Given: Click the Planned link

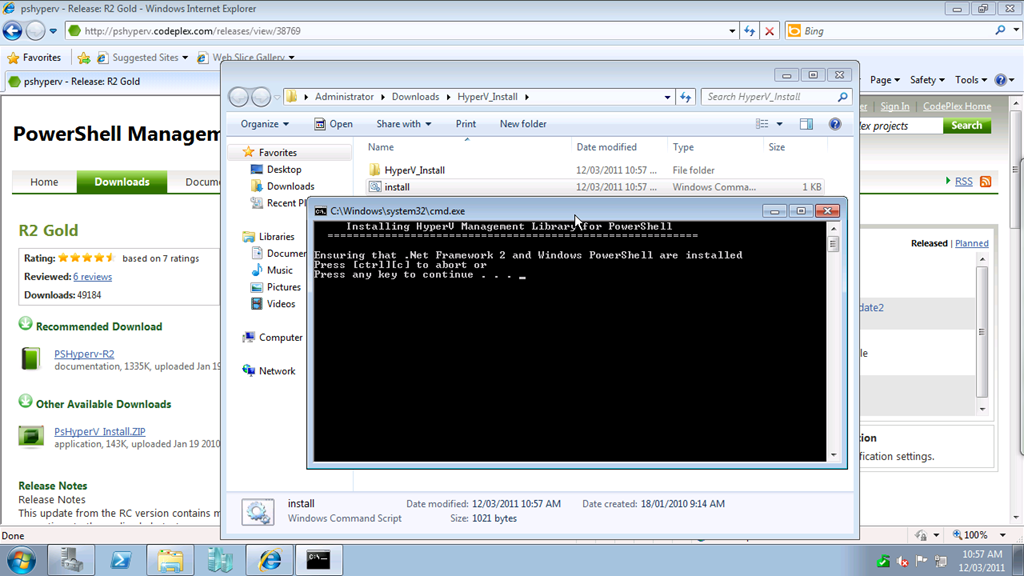Looking at the screenshot, I should tap(971, 243).
